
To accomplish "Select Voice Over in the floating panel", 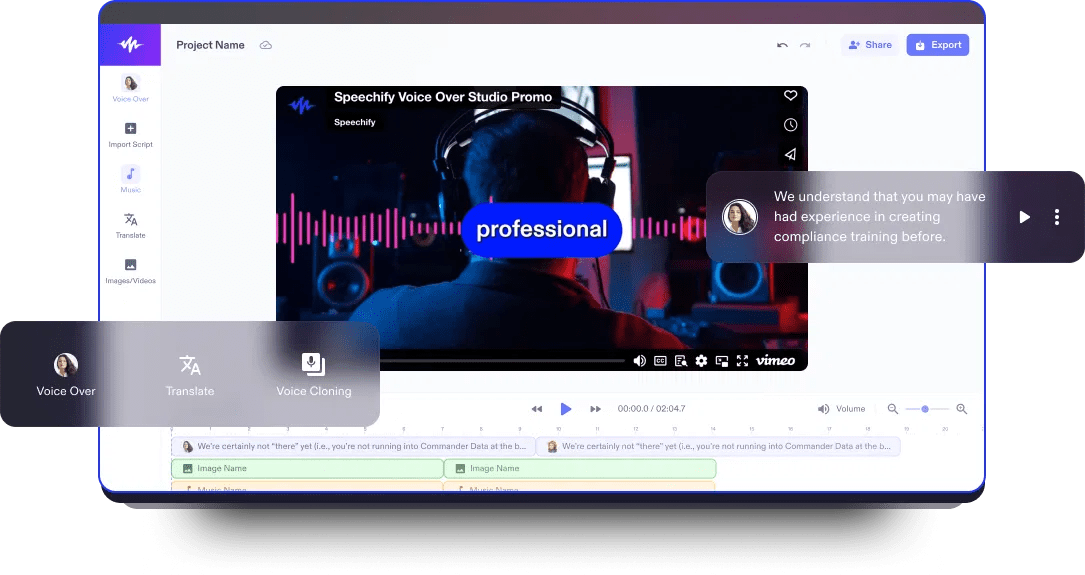I will (66, 374).
